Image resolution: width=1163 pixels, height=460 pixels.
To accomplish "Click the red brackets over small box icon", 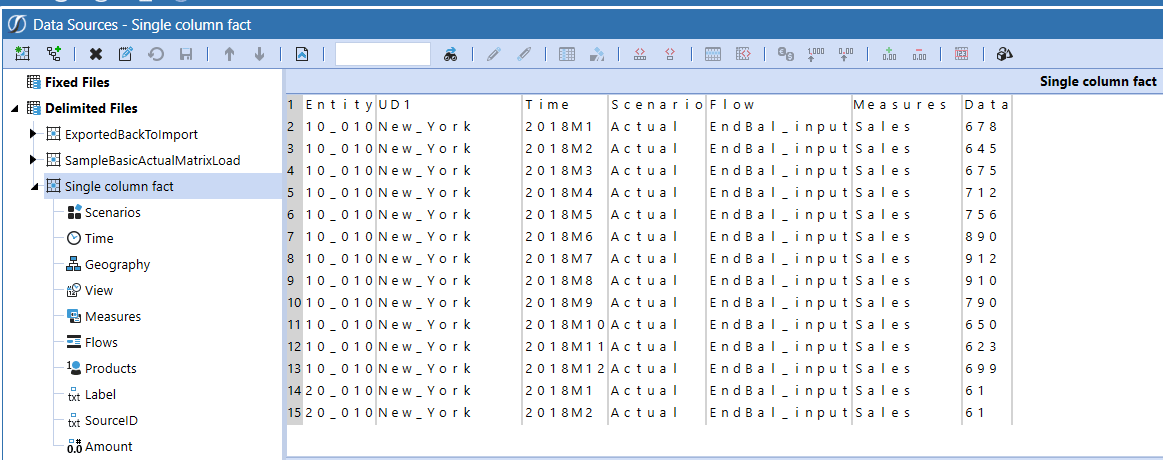I will coord(670,53).
